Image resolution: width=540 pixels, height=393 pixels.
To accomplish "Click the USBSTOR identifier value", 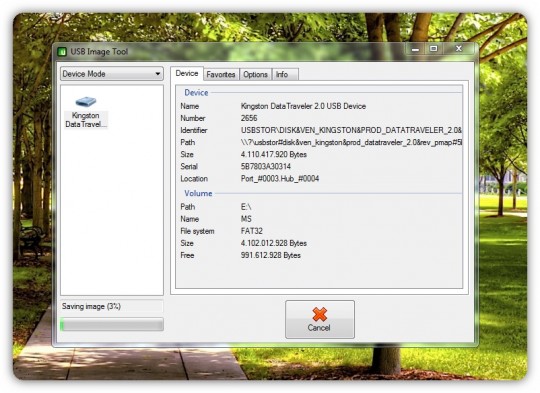I will [x=351, y=130].
